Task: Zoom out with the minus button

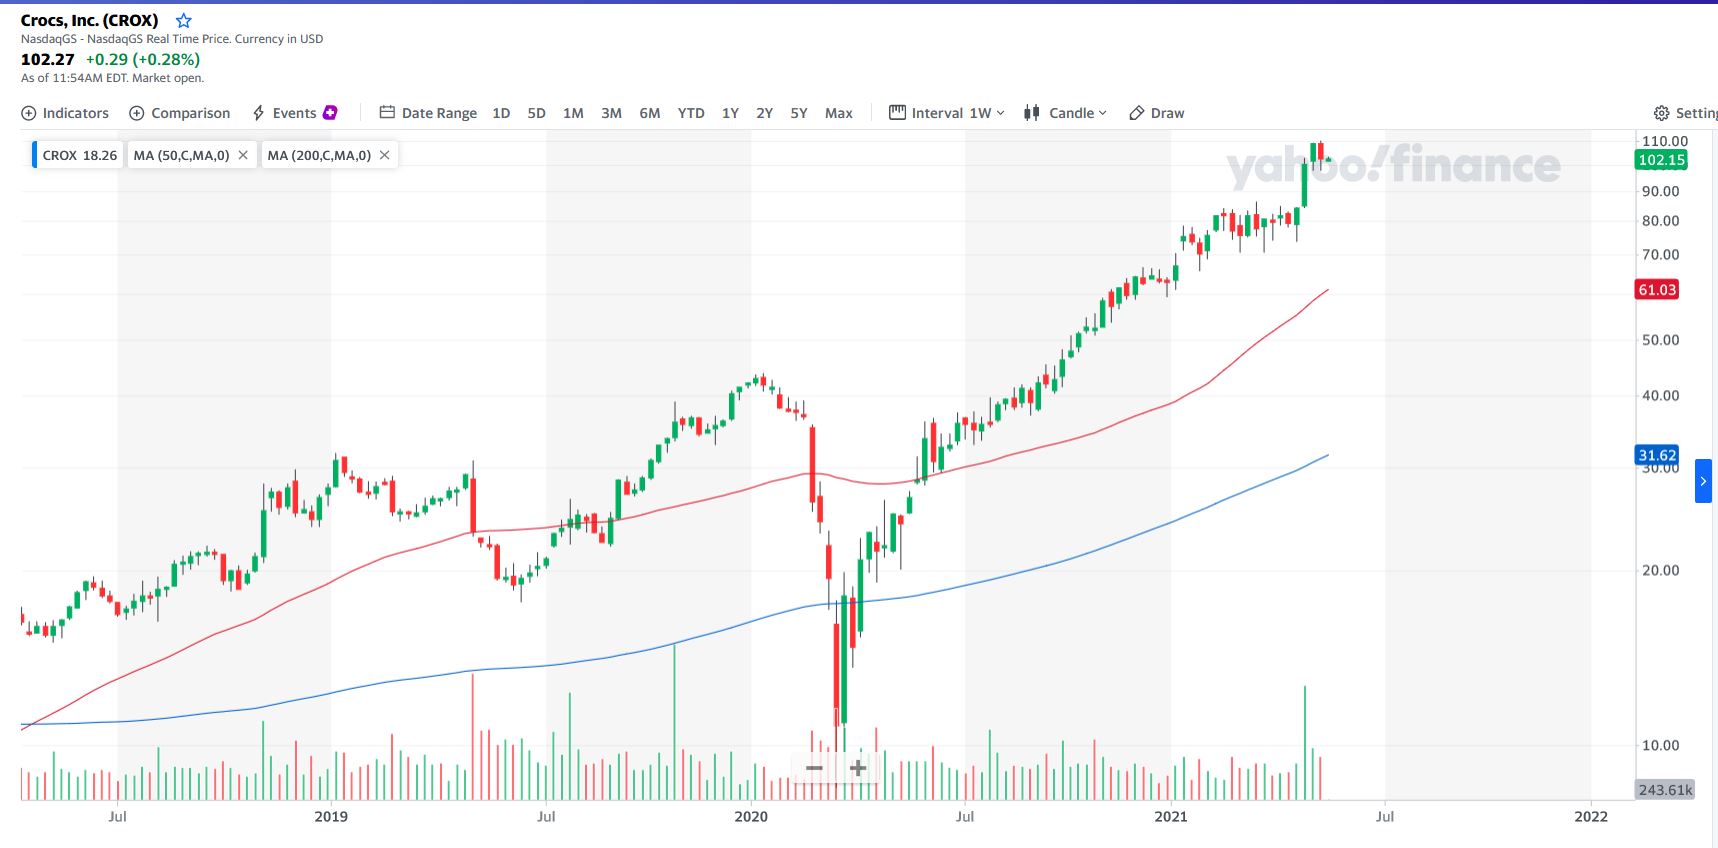Action: [814, 768]
